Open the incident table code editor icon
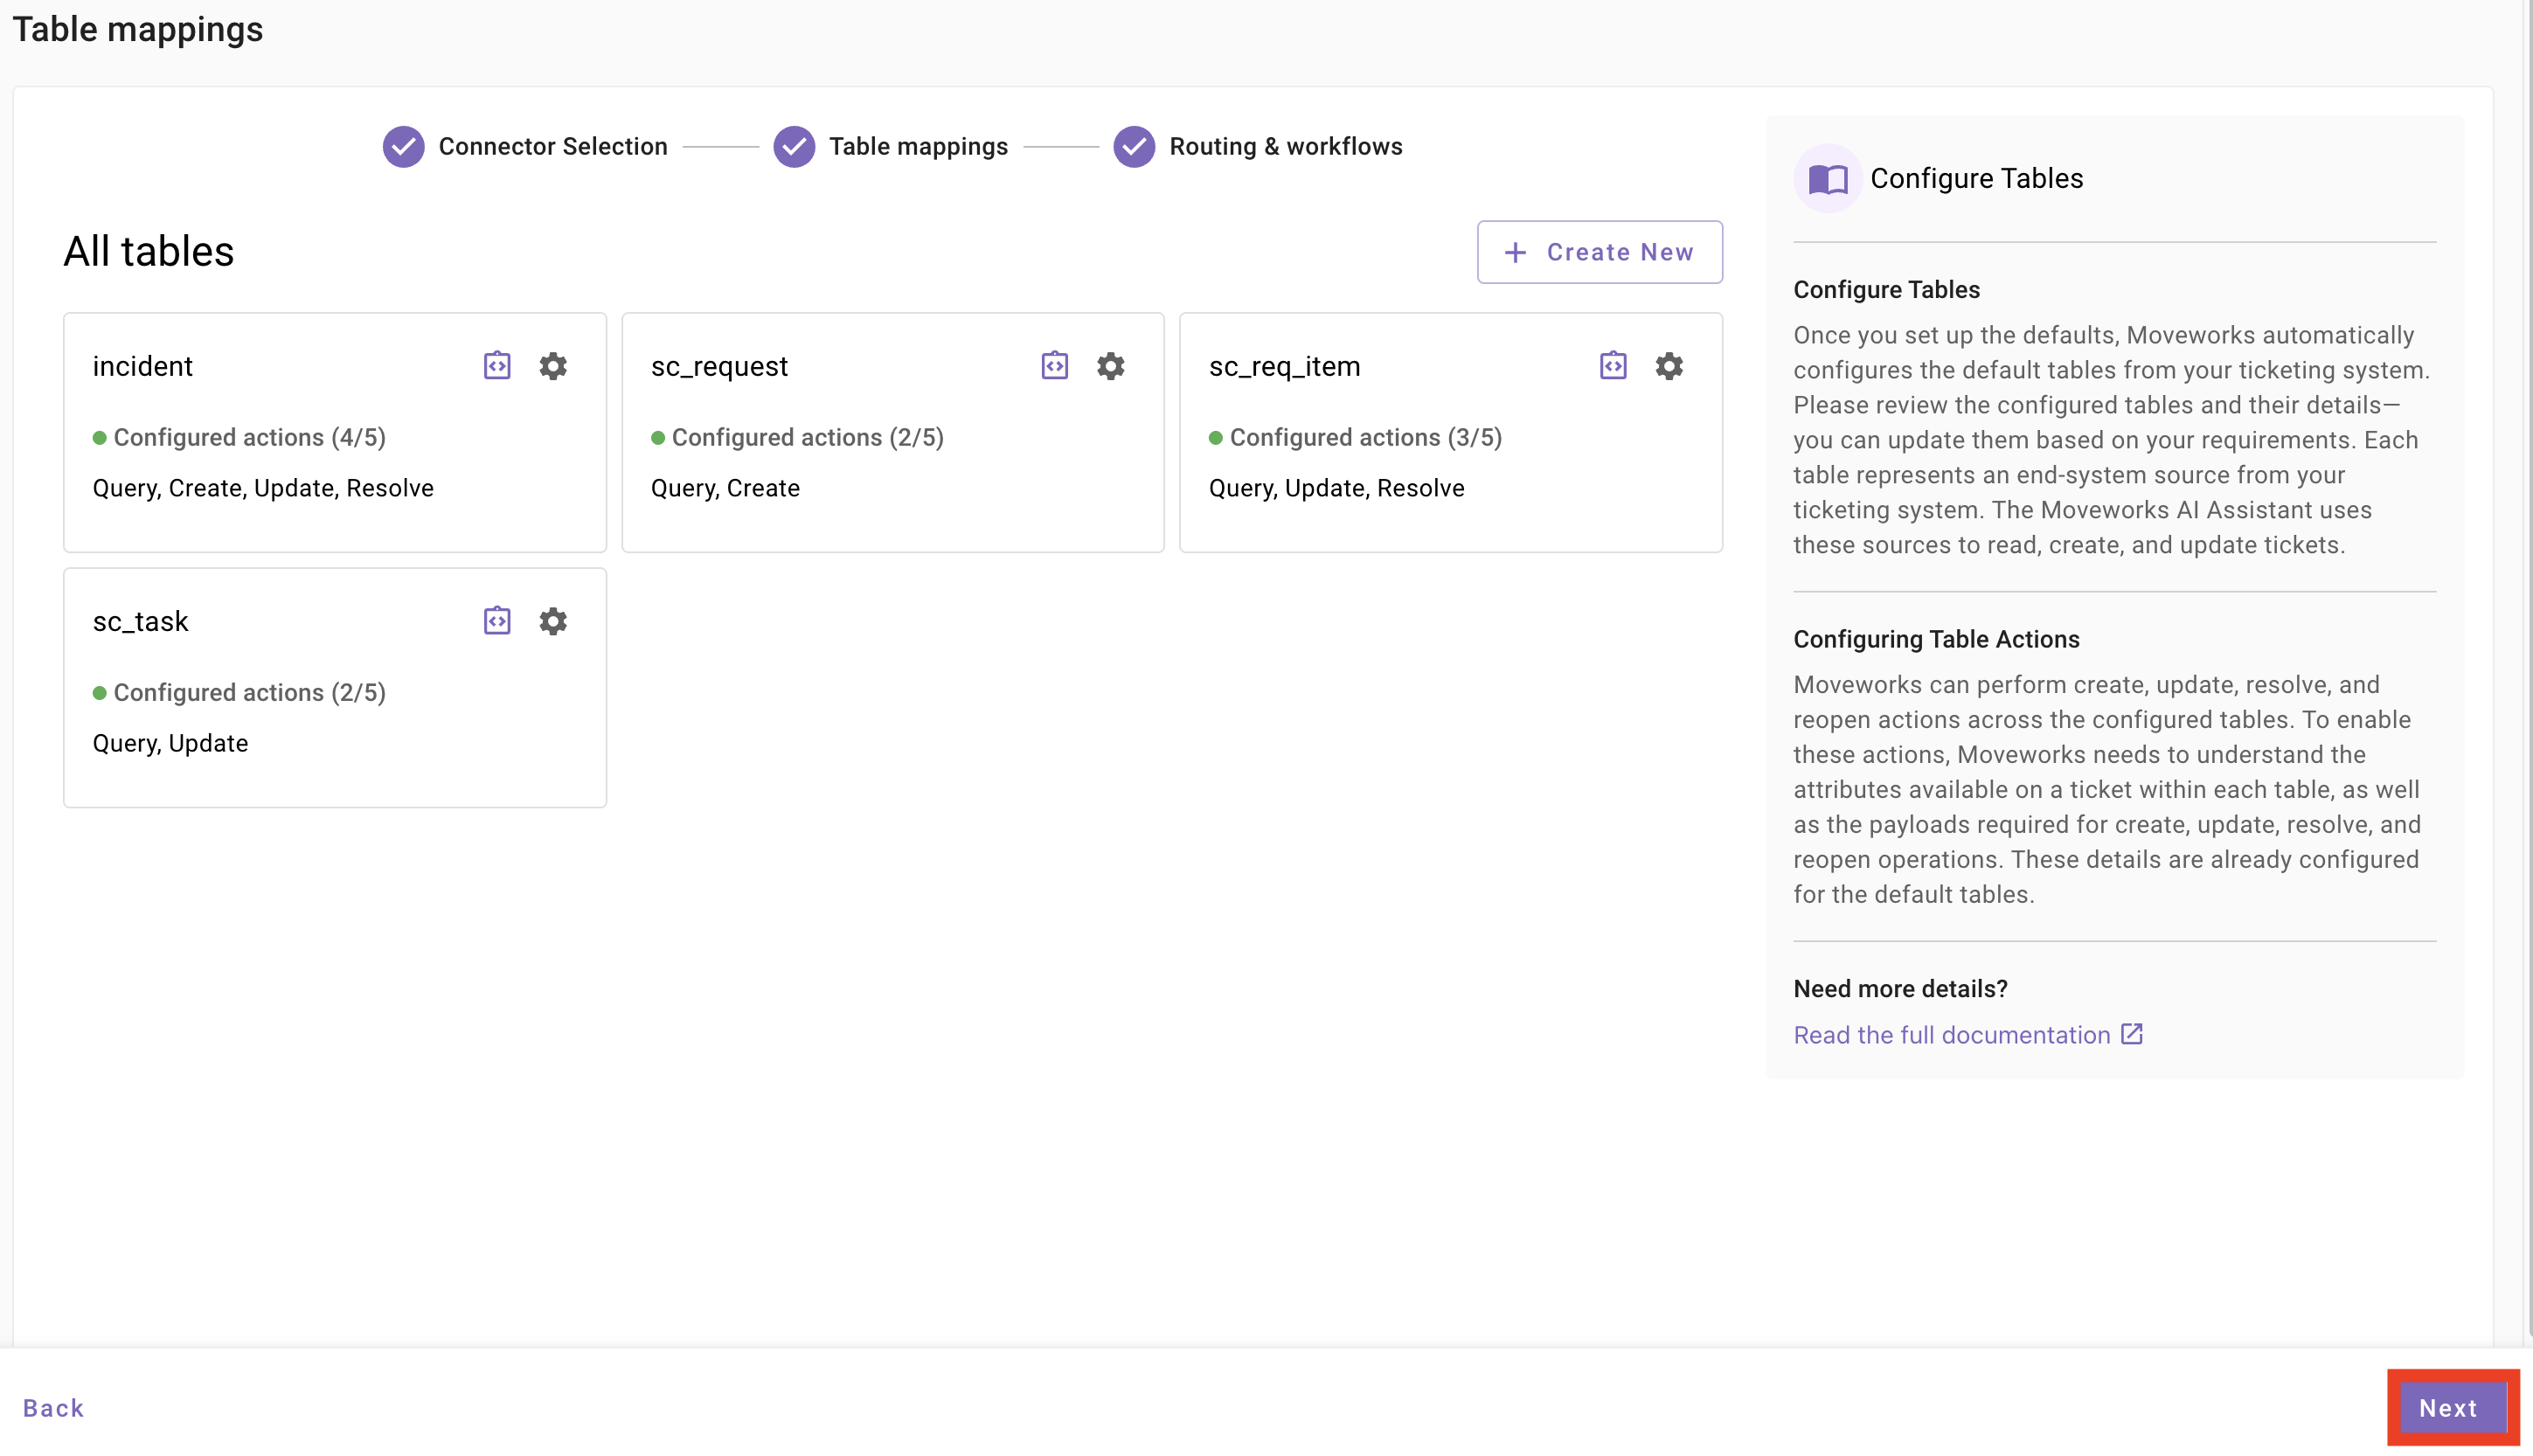 coord(497,366)
